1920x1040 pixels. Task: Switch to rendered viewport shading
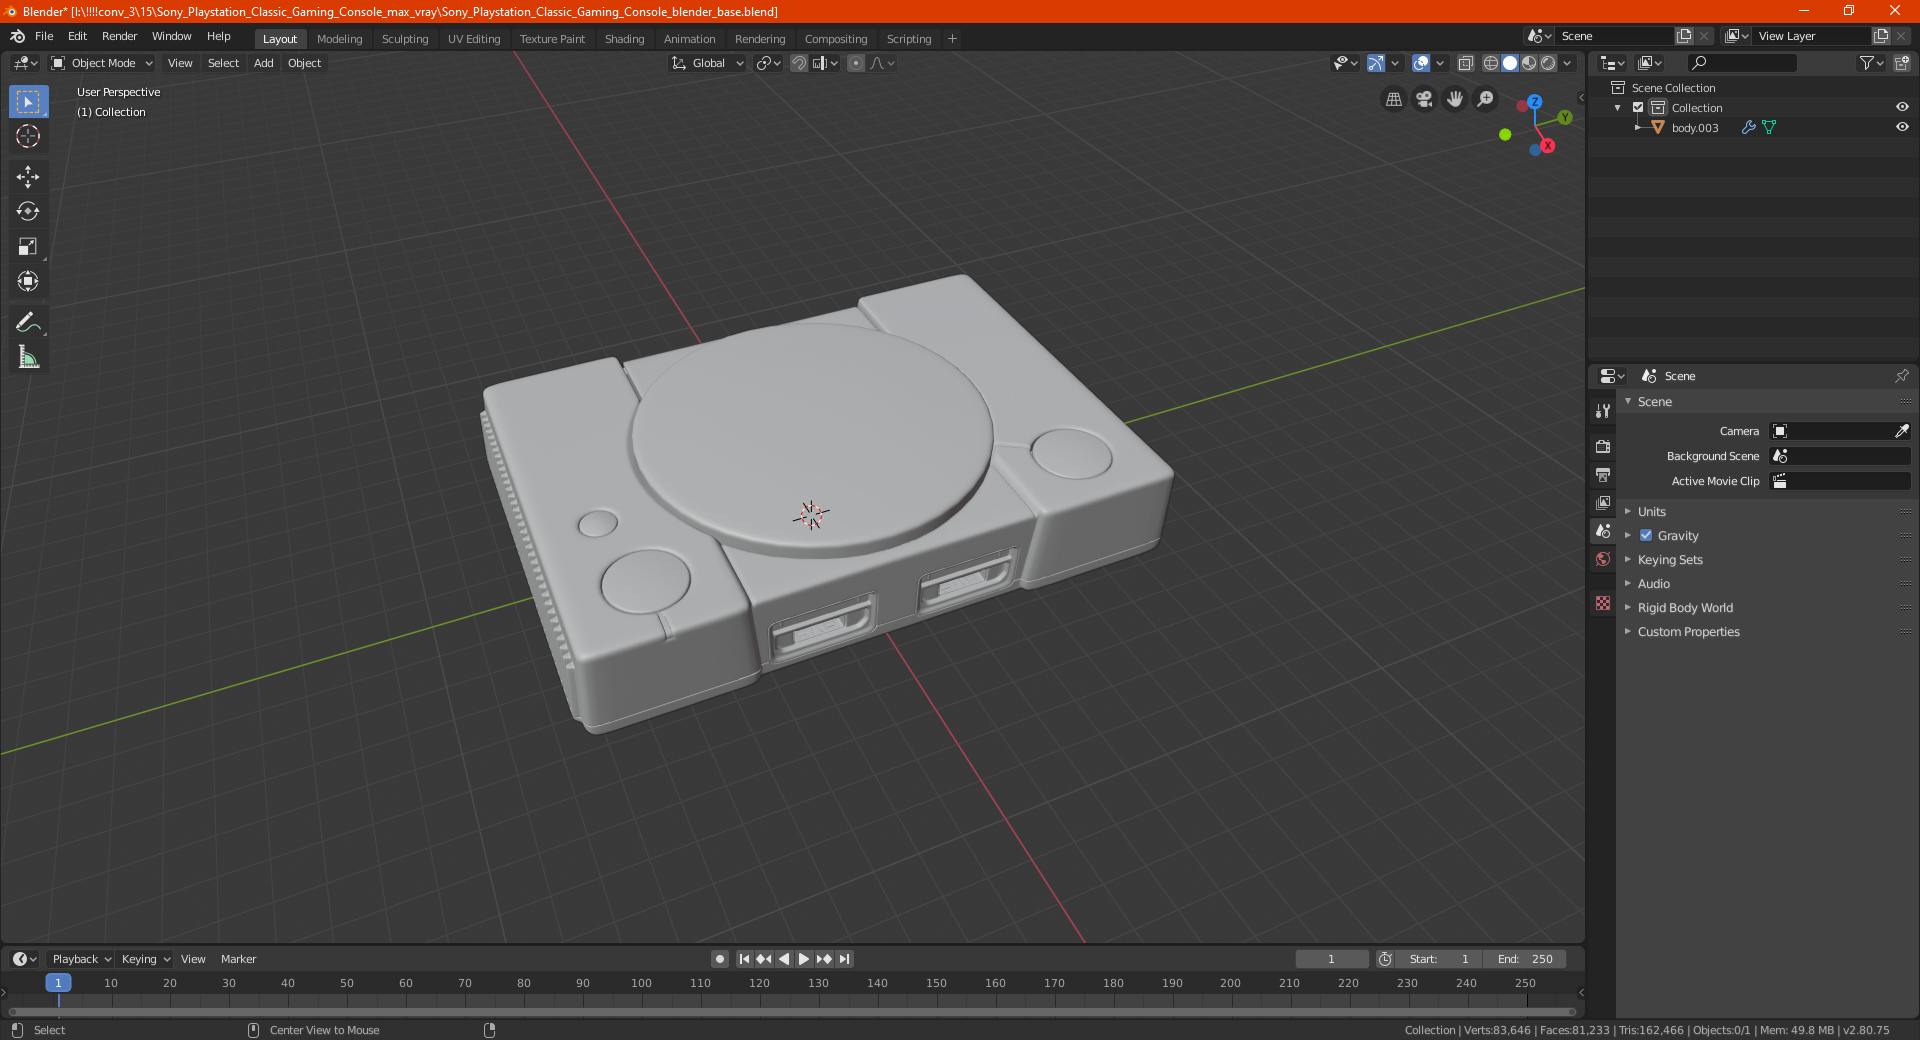(1548, 63)
